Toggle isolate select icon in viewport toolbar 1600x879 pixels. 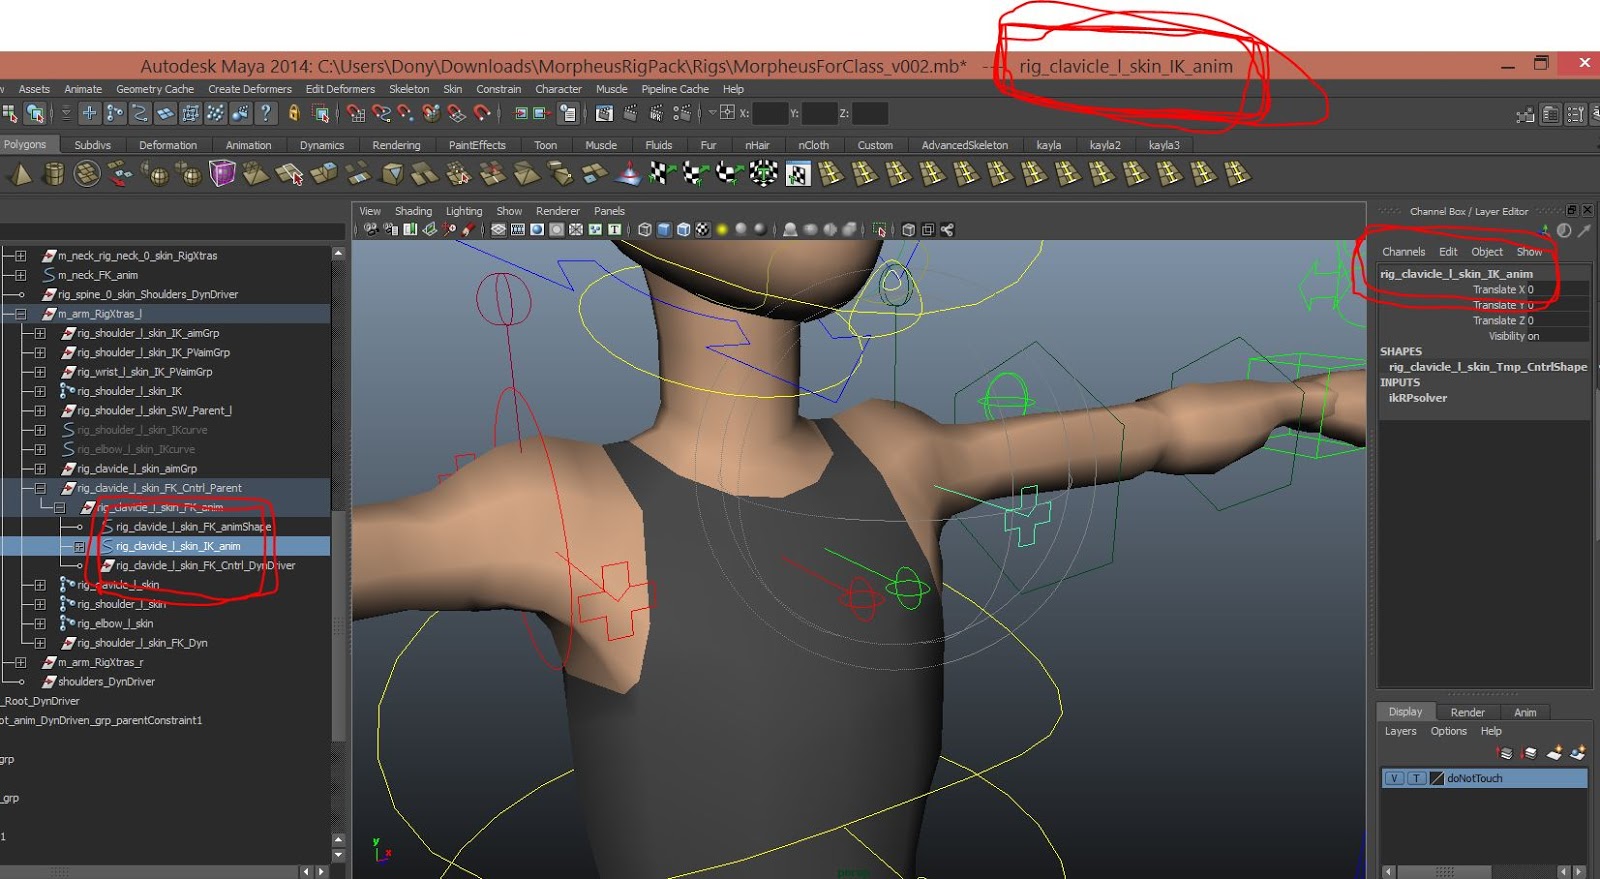[879, 230]
